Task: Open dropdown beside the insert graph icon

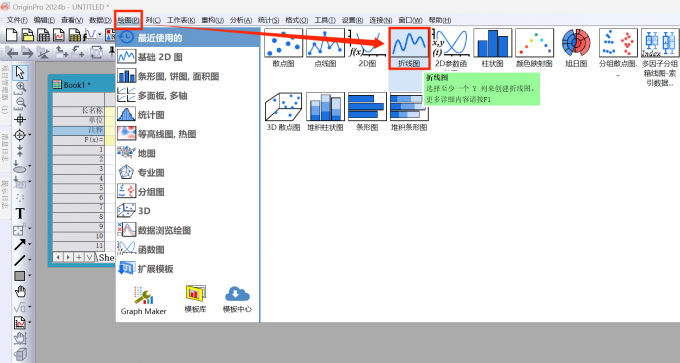Action: pos(29,323)
